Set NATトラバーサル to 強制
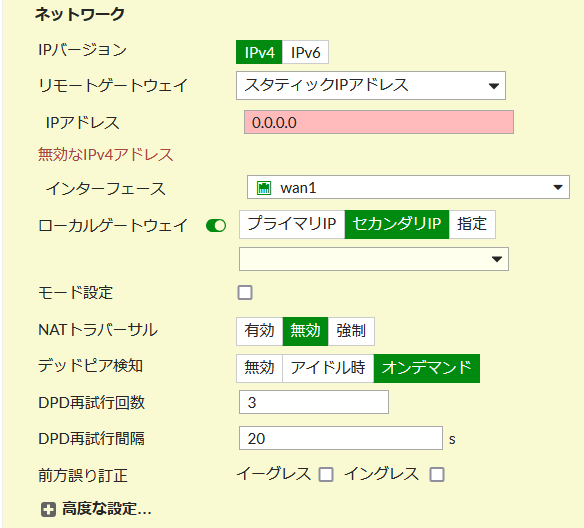This screenshot has width=584, height=528. click(x=351, y=331)
